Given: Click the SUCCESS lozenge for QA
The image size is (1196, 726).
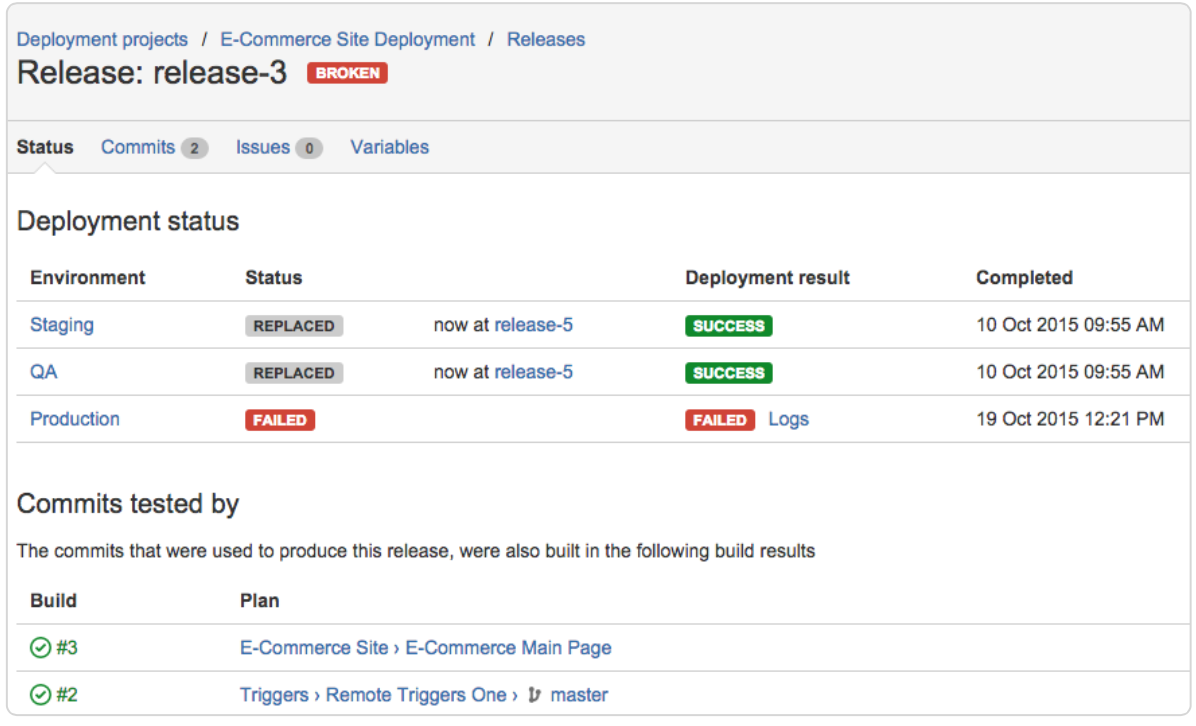Looking at the screenshot, I should [x=728, y=372].
